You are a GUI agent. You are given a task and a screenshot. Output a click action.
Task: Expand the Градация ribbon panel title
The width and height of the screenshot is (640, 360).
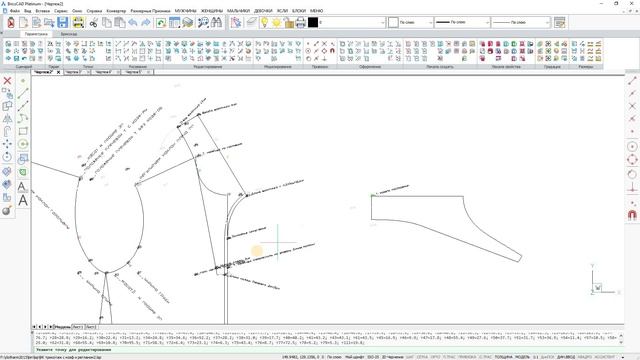click(x=552, y=66)
